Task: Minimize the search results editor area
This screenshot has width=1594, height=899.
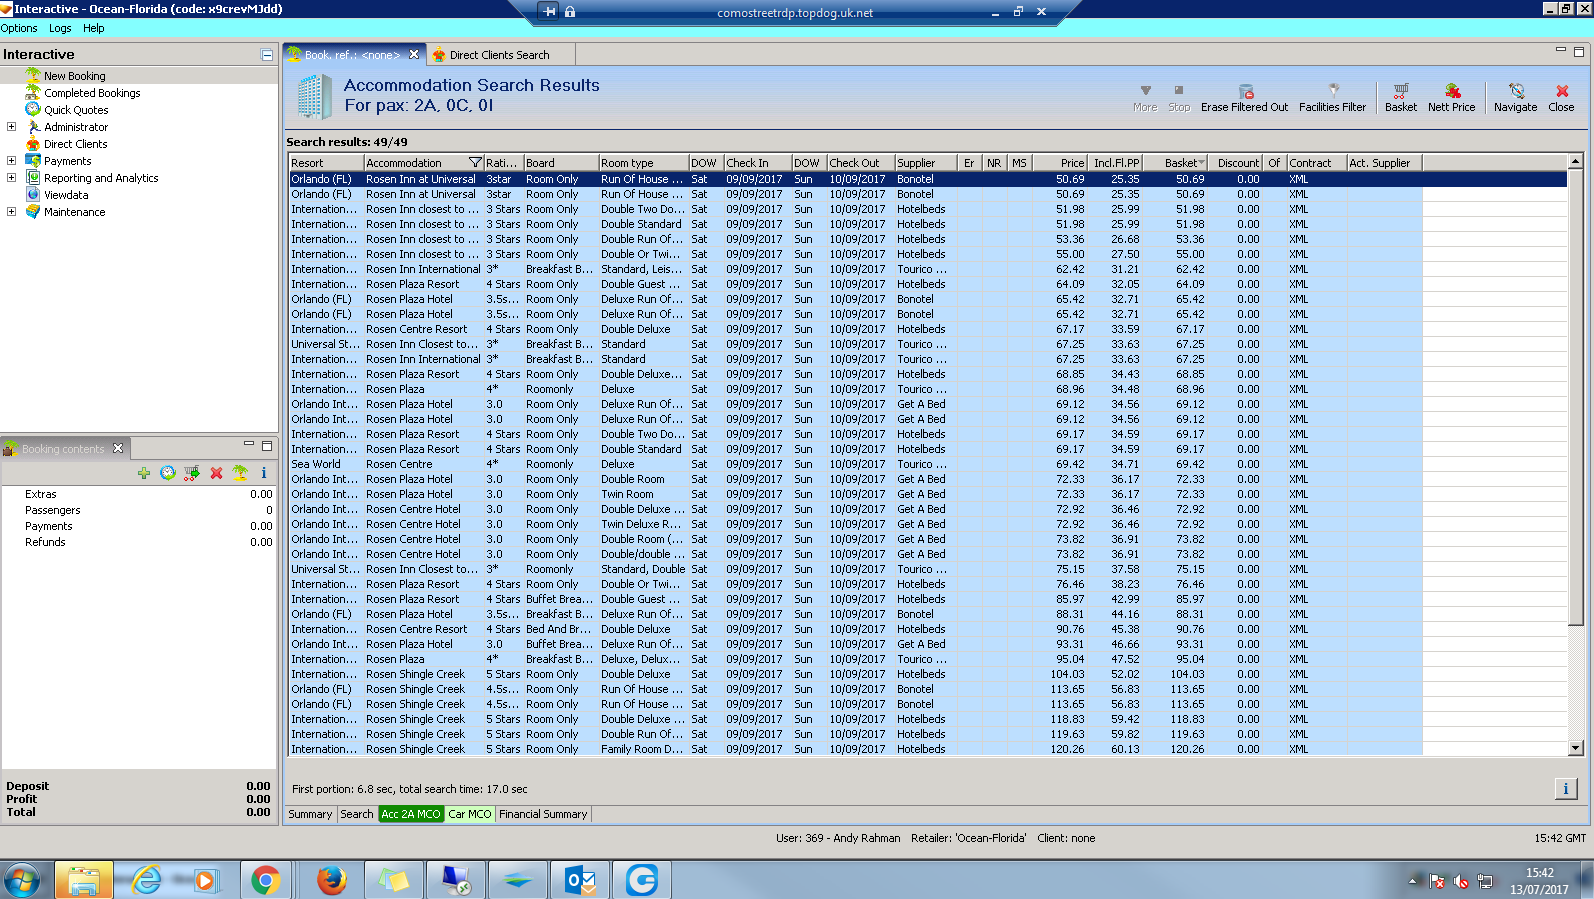Action: [1560, 50]
